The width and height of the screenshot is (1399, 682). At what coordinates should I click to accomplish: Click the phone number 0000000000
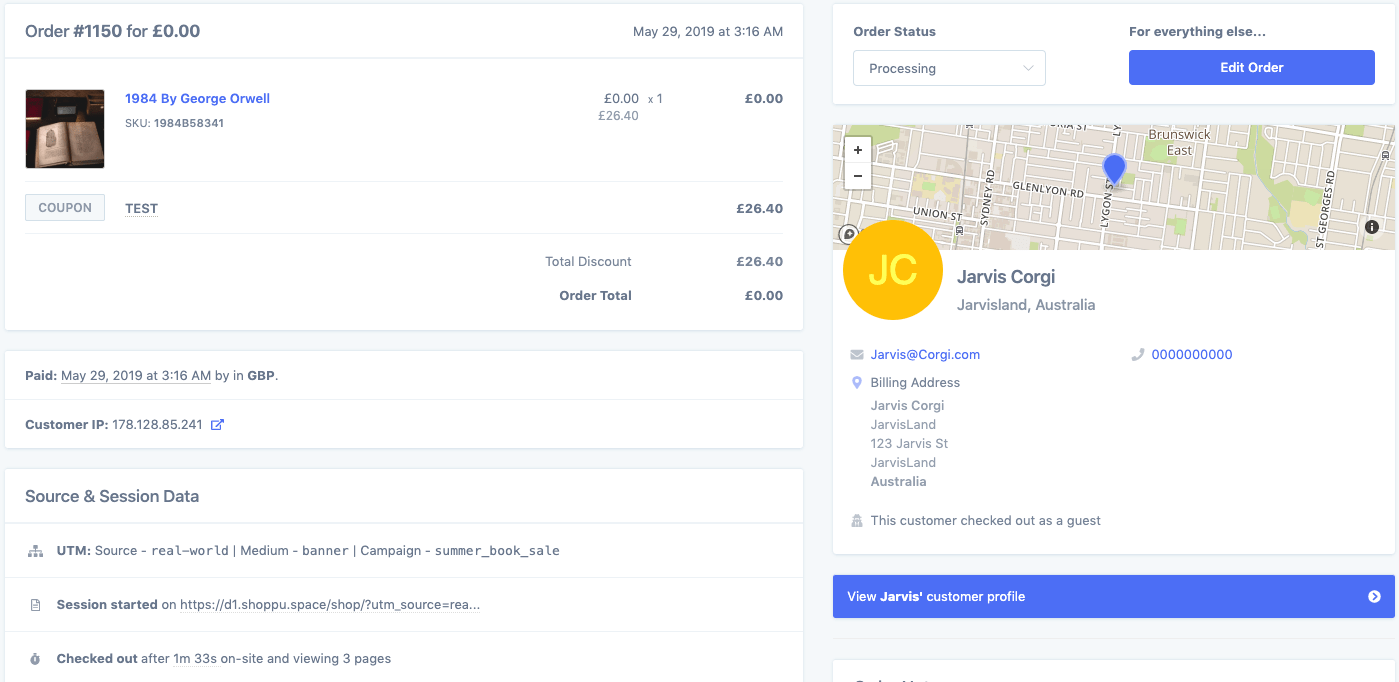1192,355
